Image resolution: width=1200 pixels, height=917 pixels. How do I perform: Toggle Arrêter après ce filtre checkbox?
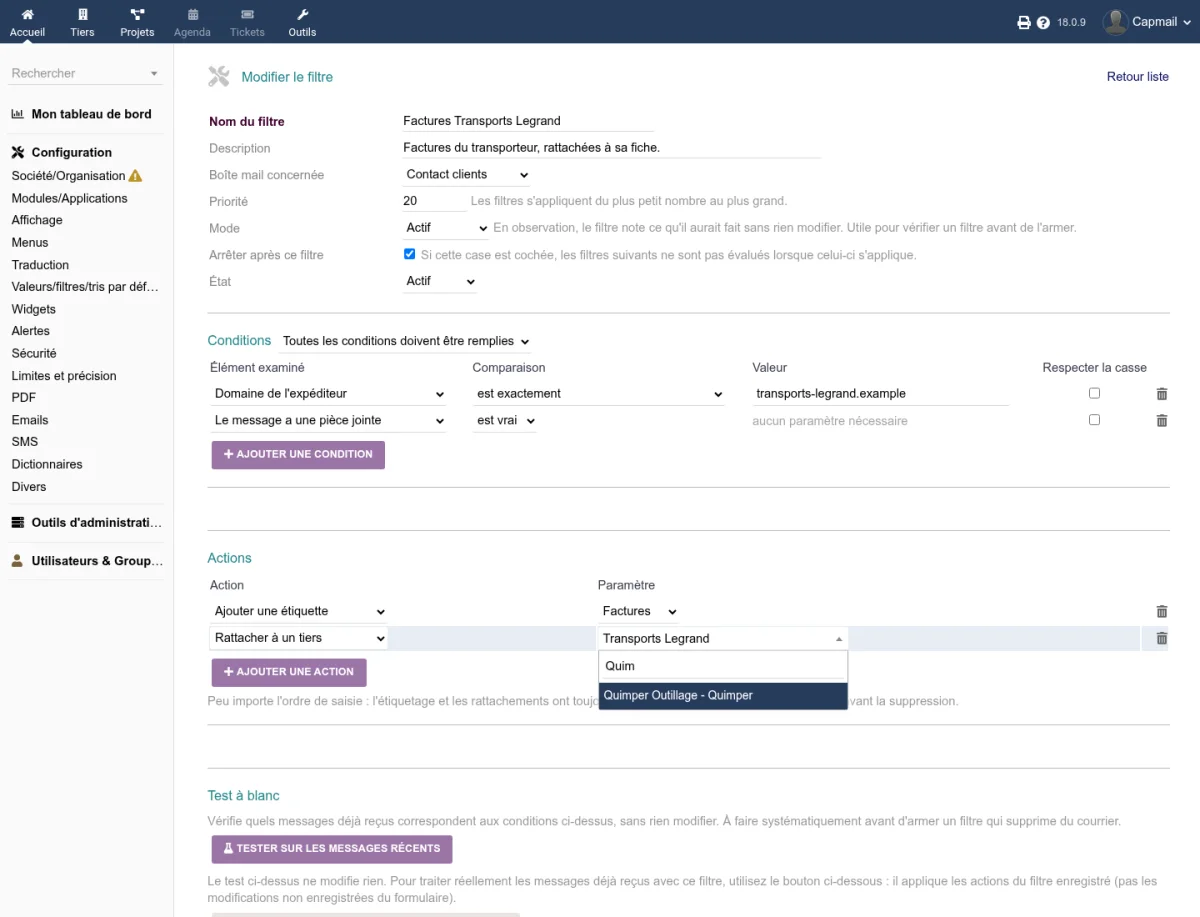409,254
